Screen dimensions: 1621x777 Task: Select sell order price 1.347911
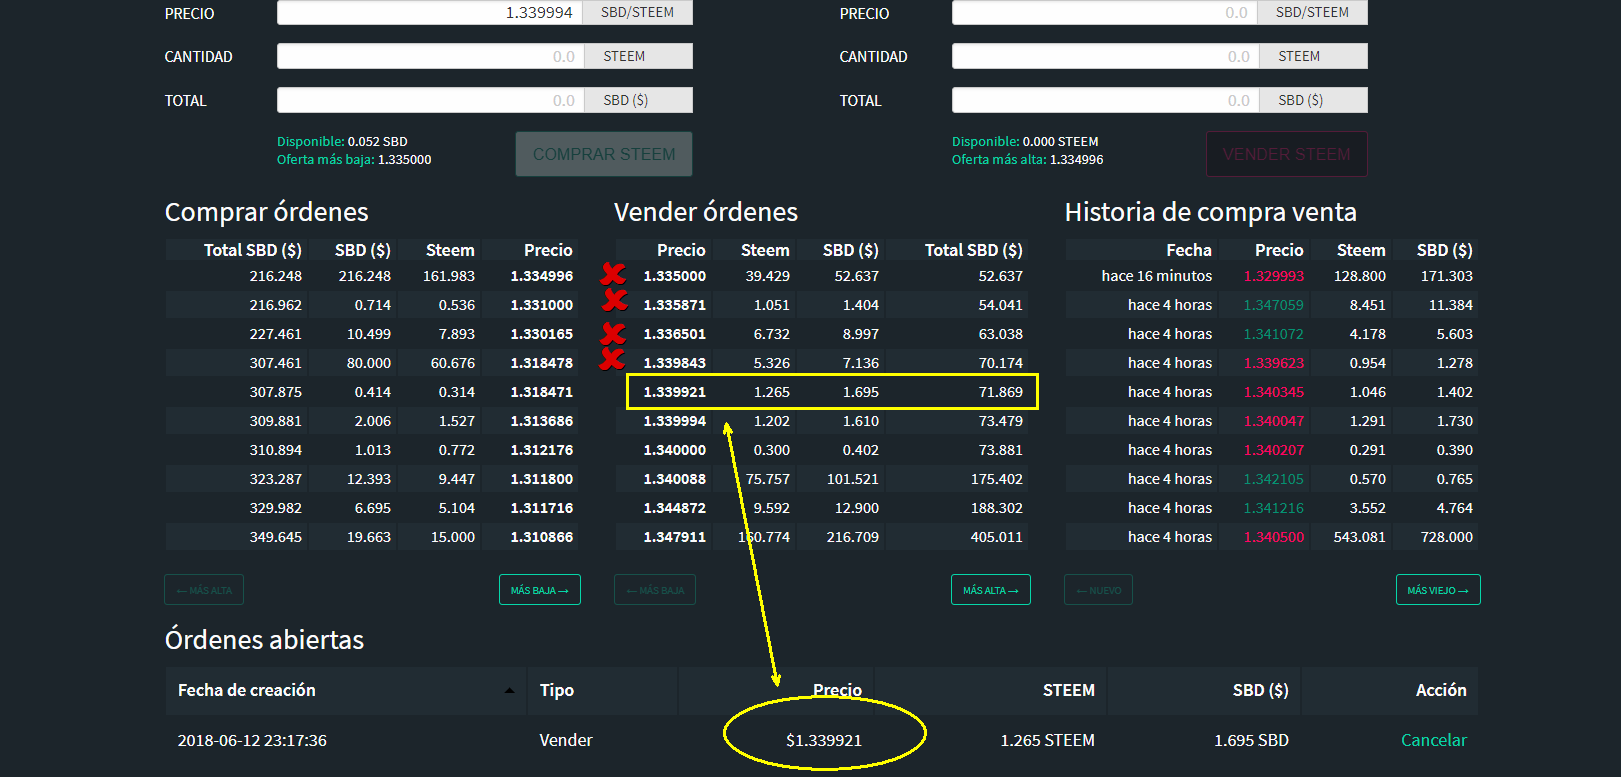(675, 538)
